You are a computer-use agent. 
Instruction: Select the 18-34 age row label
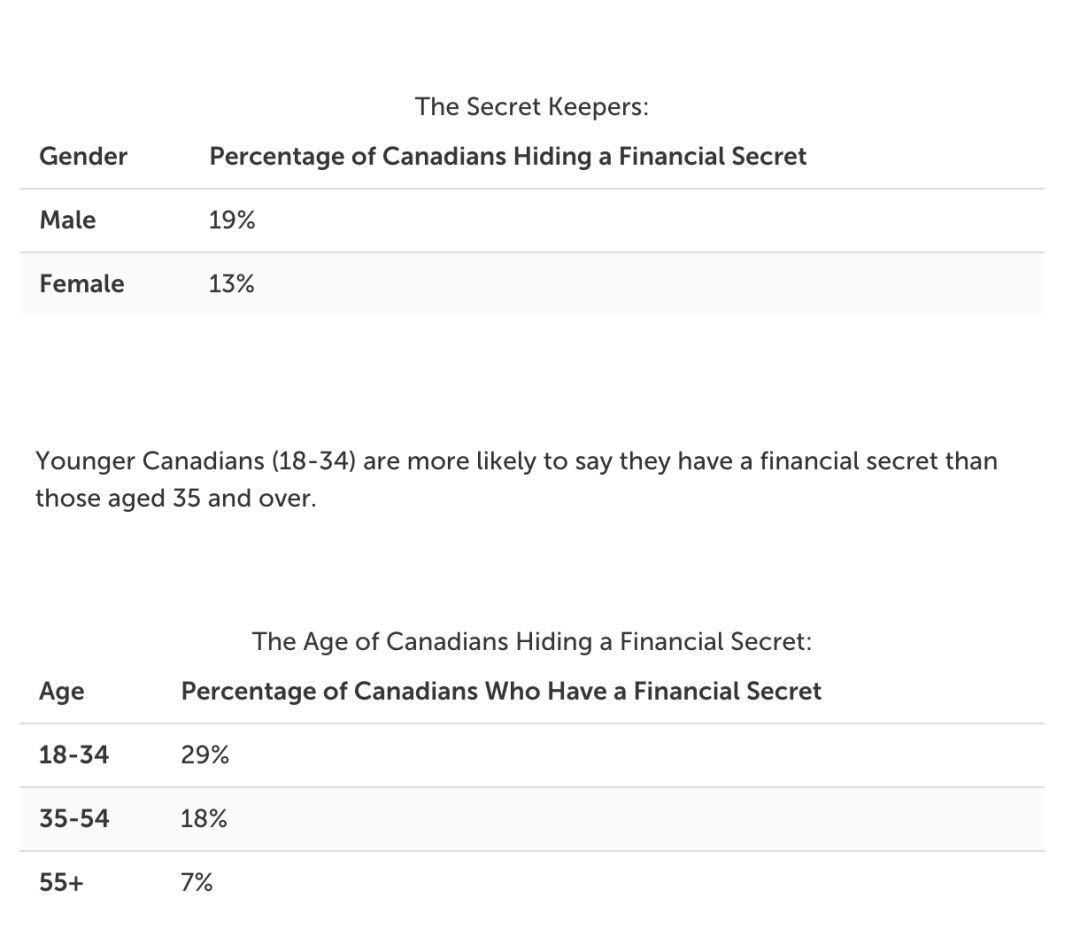click(x=74, y=755)
